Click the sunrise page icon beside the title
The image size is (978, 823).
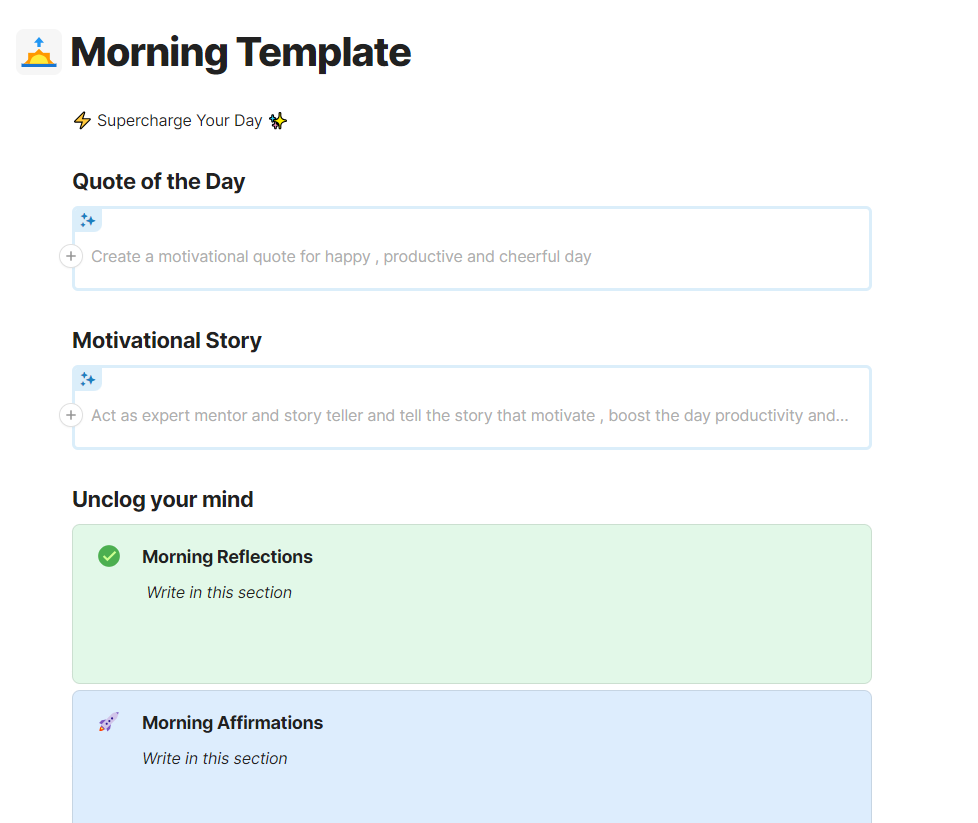(37, 51)
